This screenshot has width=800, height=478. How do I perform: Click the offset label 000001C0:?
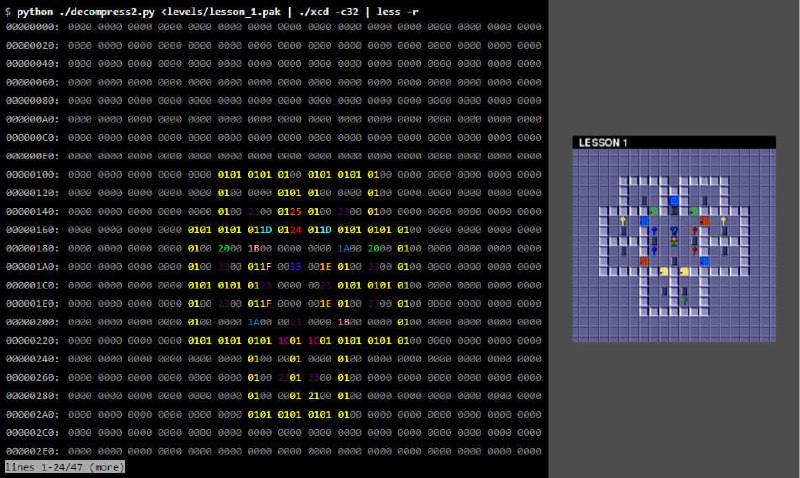tap(33, 285)
